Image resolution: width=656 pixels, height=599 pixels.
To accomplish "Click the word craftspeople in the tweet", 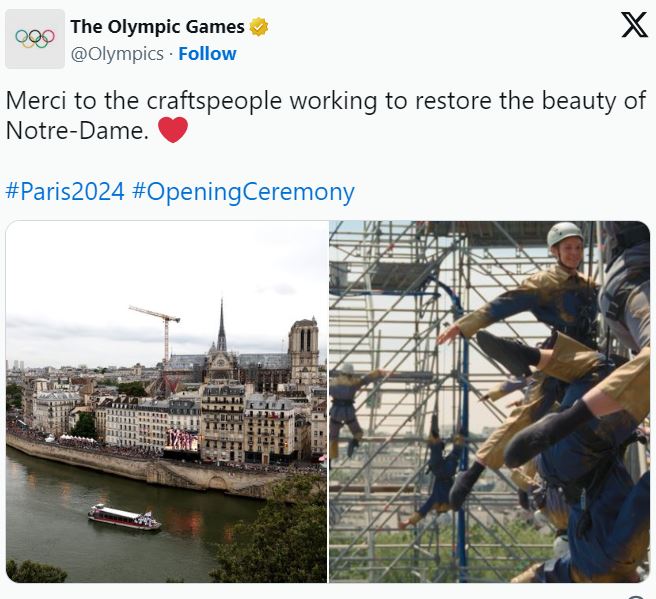I will [x=214, y=102].
